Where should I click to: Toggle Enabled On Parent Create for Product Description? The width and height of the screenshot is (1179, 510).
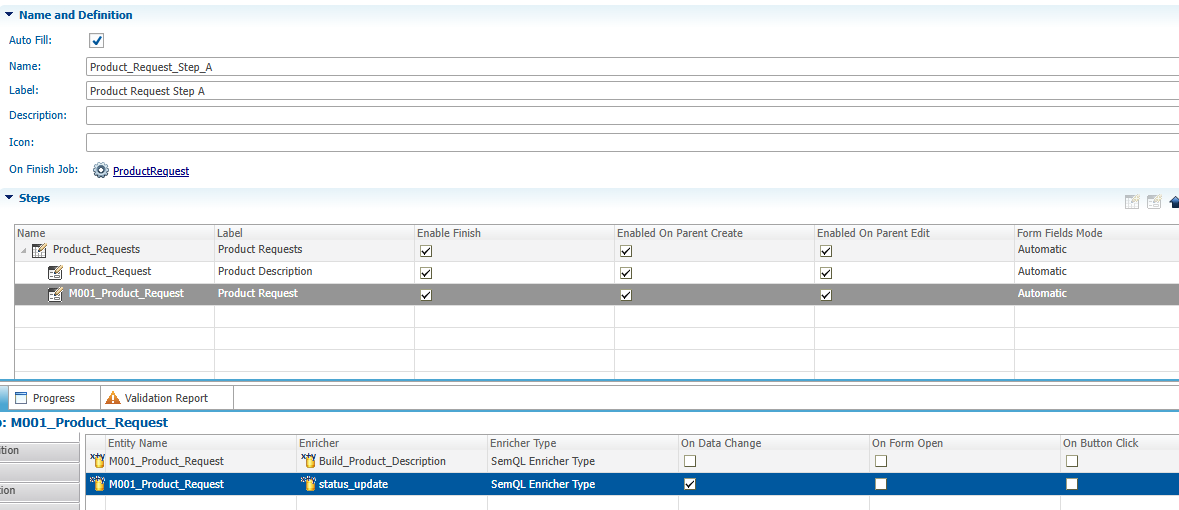click(626, 272)
